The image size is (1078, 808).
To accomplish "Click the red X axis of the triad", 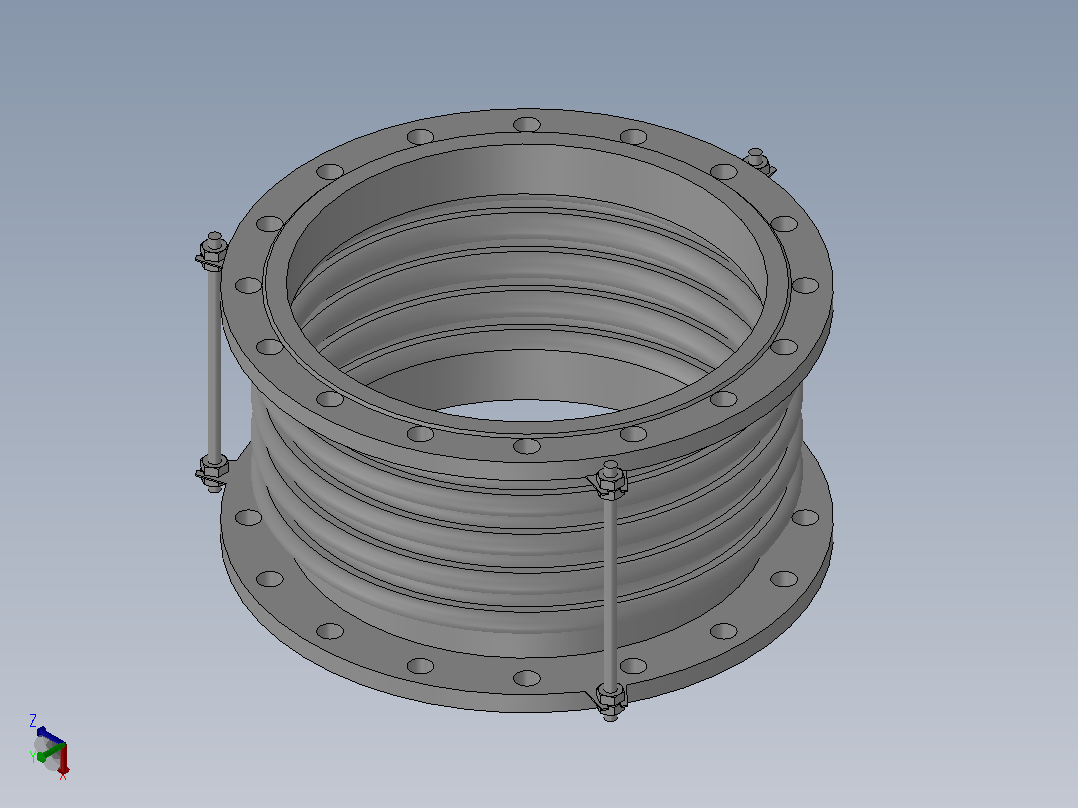I will click(63, 759).
